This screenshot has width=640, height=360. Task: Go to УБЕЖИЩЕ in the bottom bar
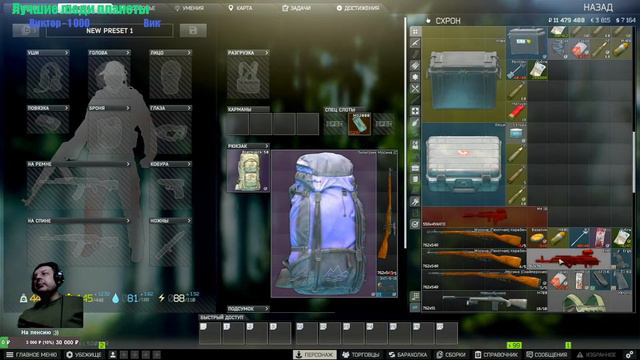coord(84,355)
